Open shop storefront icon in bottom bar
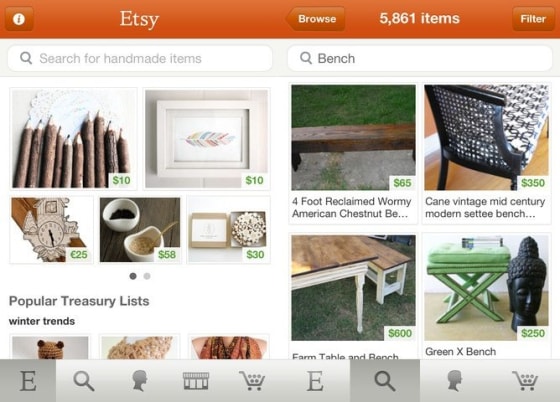Viewport: 560px width, 402px height. 196,381
